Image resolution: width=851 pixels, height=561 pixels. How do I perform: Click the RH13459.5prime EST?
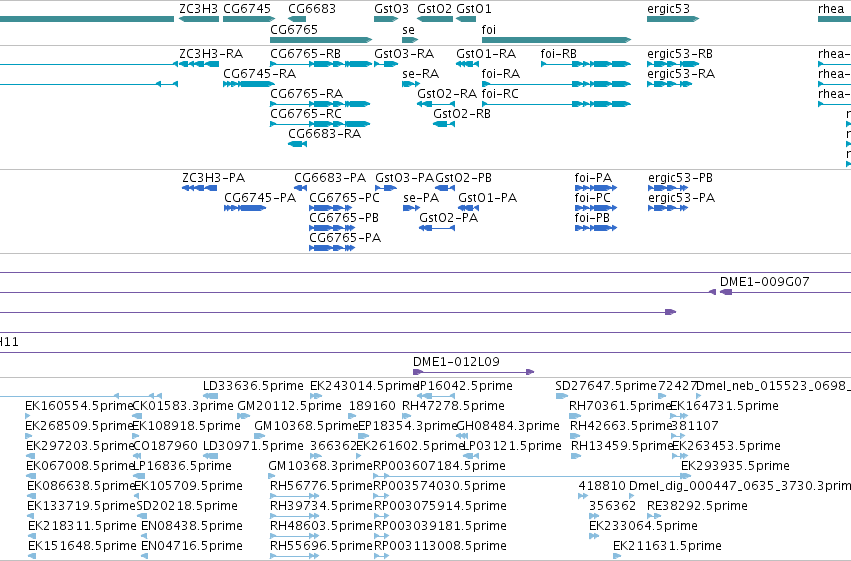(576, 456)
